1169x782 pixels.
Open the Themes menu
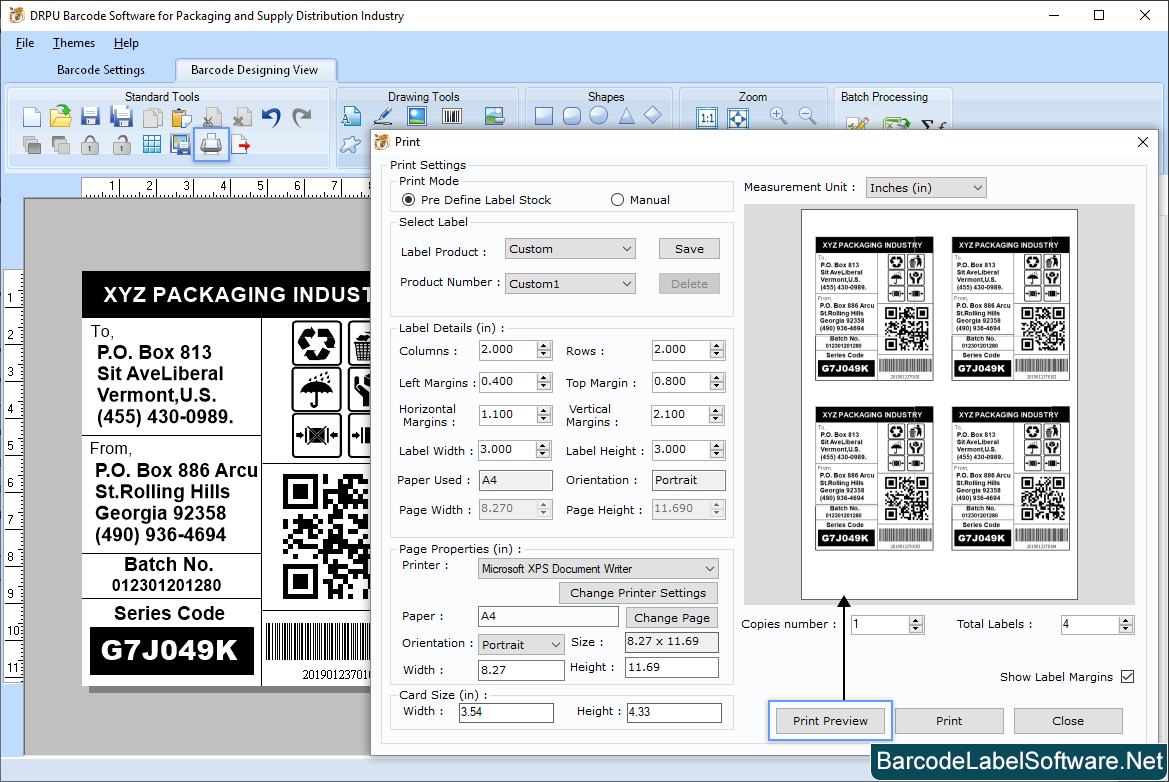click(x=73, y=43)
